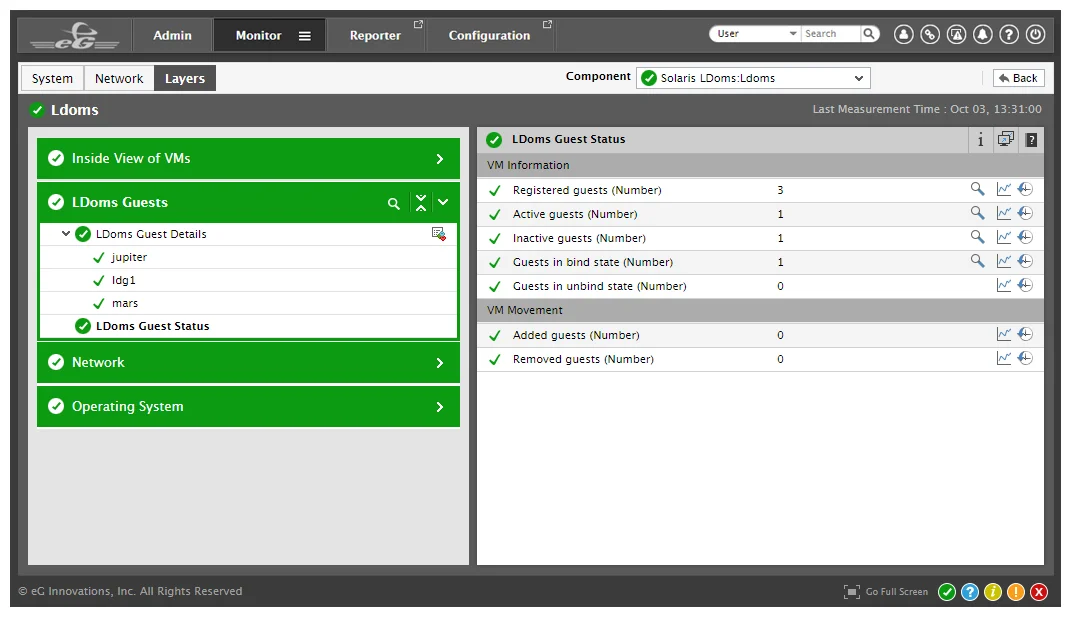Select LDoms Guest Status test in tree

[x=152, y=327]
